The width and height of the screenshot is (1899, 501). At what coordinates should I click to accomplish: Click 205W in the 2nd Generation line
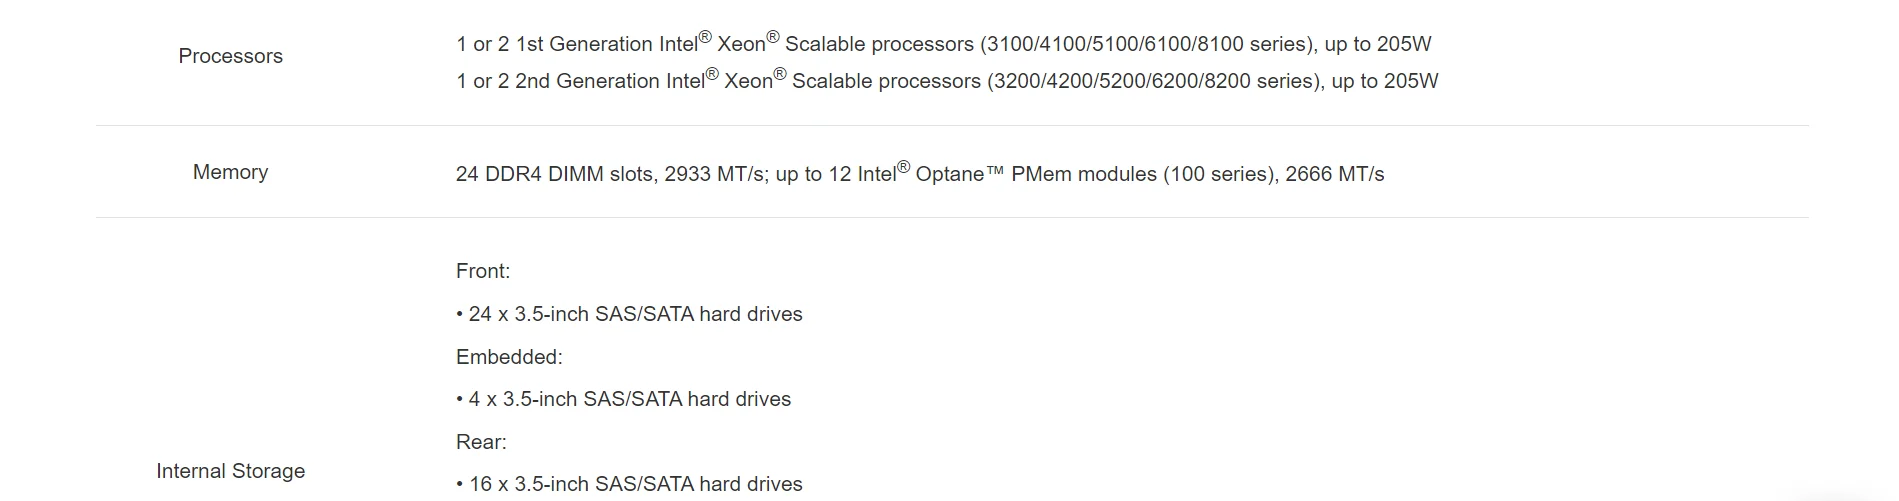pos(1409,81)
